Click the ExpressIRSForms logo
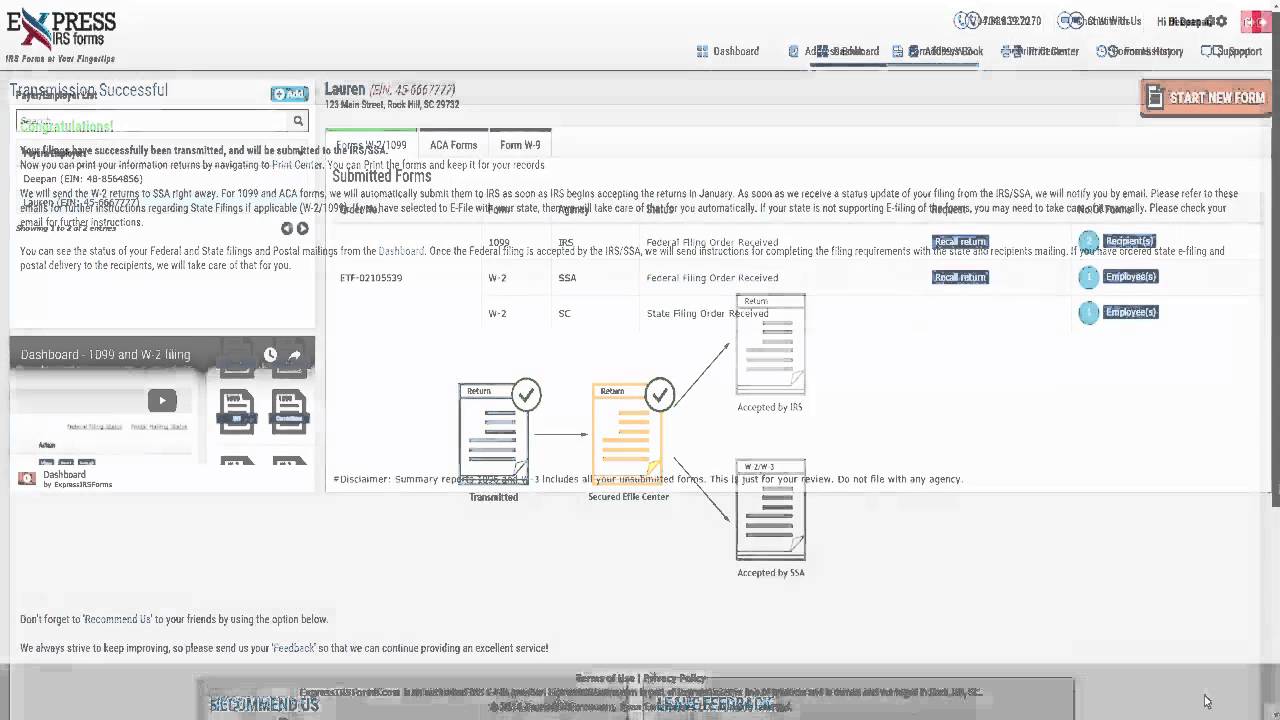Viewport: 1280px width, 720px height. [x=61, y=35]
